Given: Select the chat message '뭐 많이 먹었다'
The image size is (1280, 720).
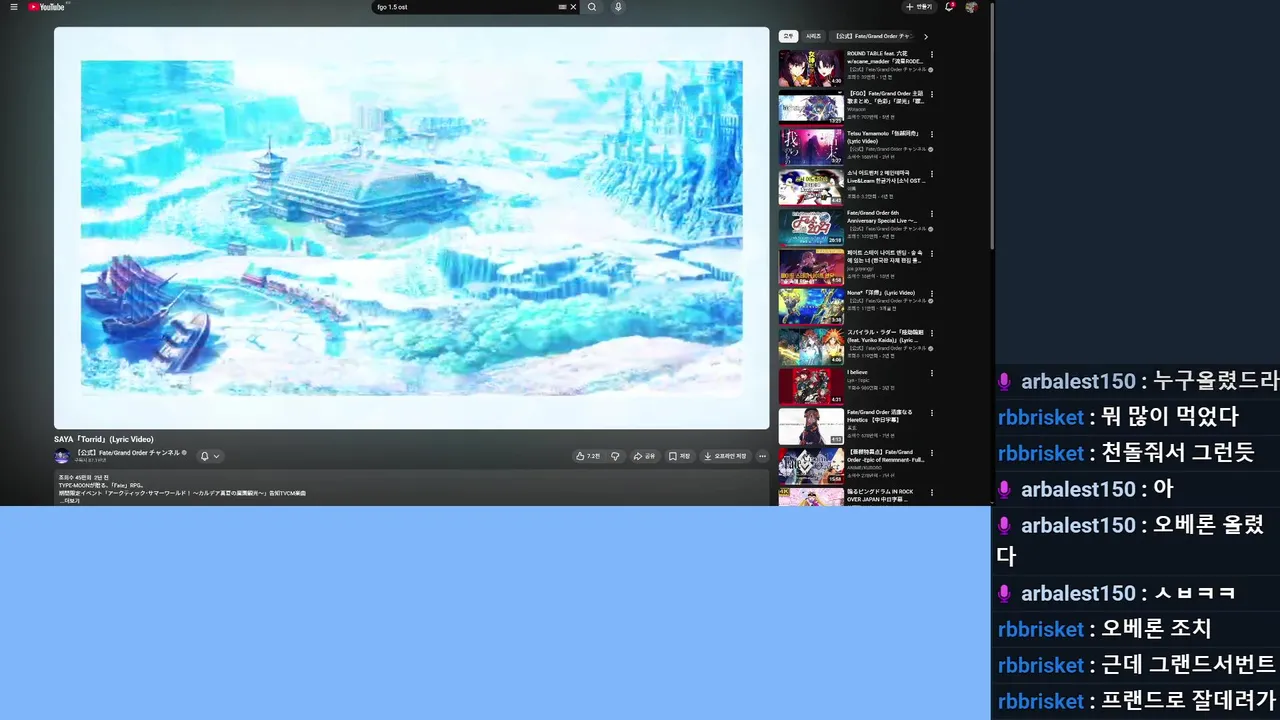Looking at the screenshot, I should [1170, 417].
